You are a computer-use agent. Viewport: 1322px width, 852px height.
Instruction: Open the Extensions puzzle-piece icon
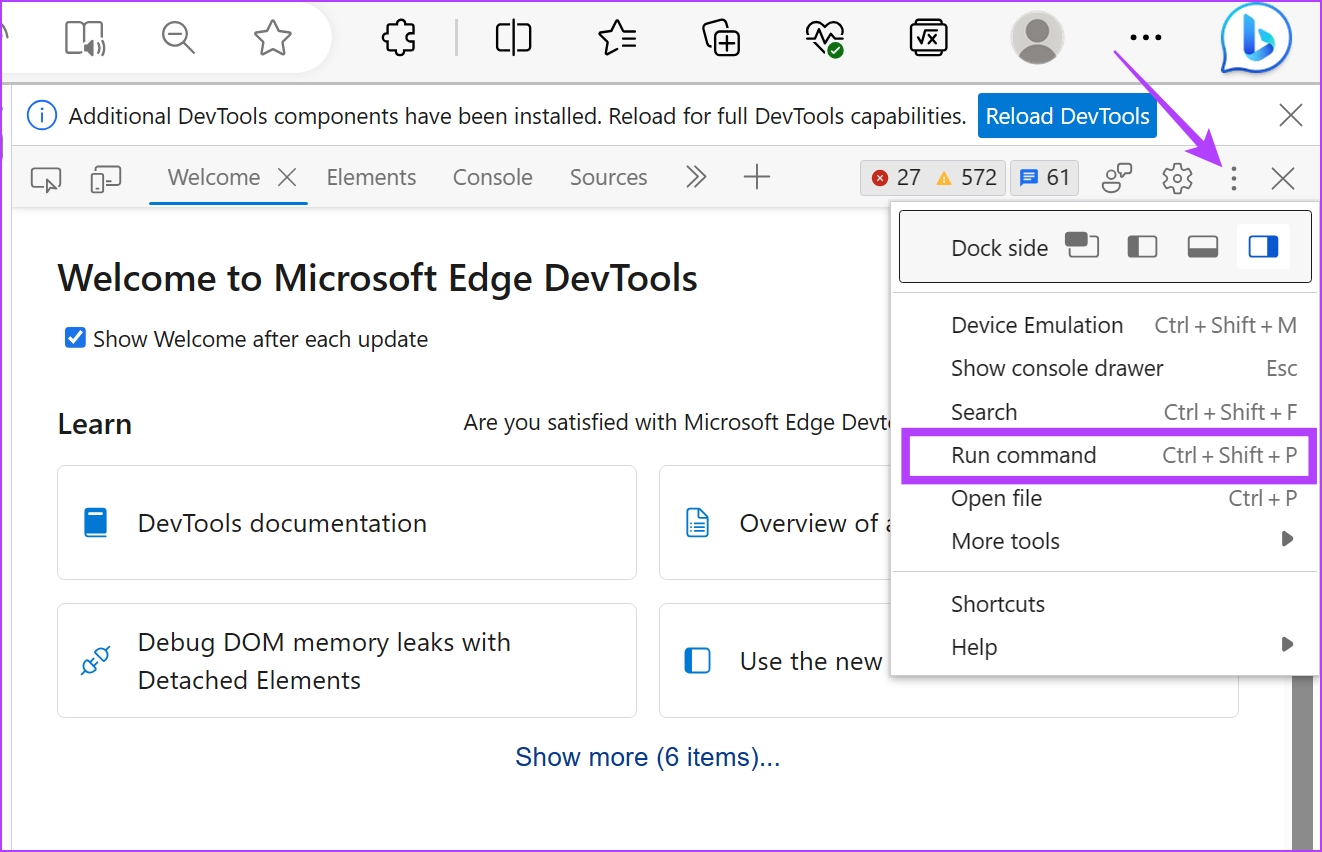(399, 38)
